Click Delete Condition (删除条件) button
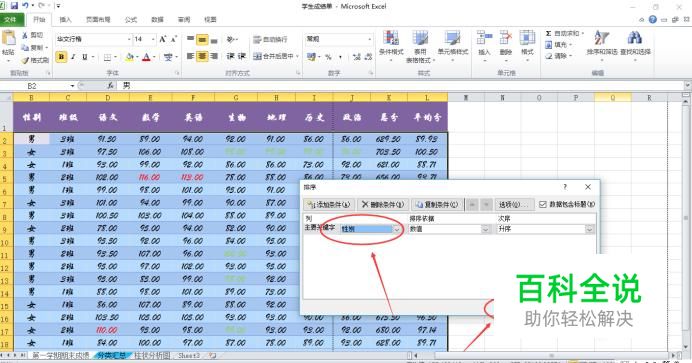 pyautogui.click(x=383, y=204)
